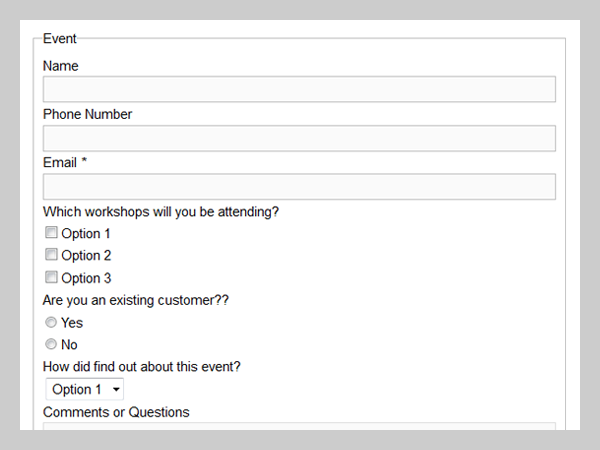Image resolution: width=600 pixels, height=450 pixels.
Task: Click the Name text input field
Action: [299, 89]
